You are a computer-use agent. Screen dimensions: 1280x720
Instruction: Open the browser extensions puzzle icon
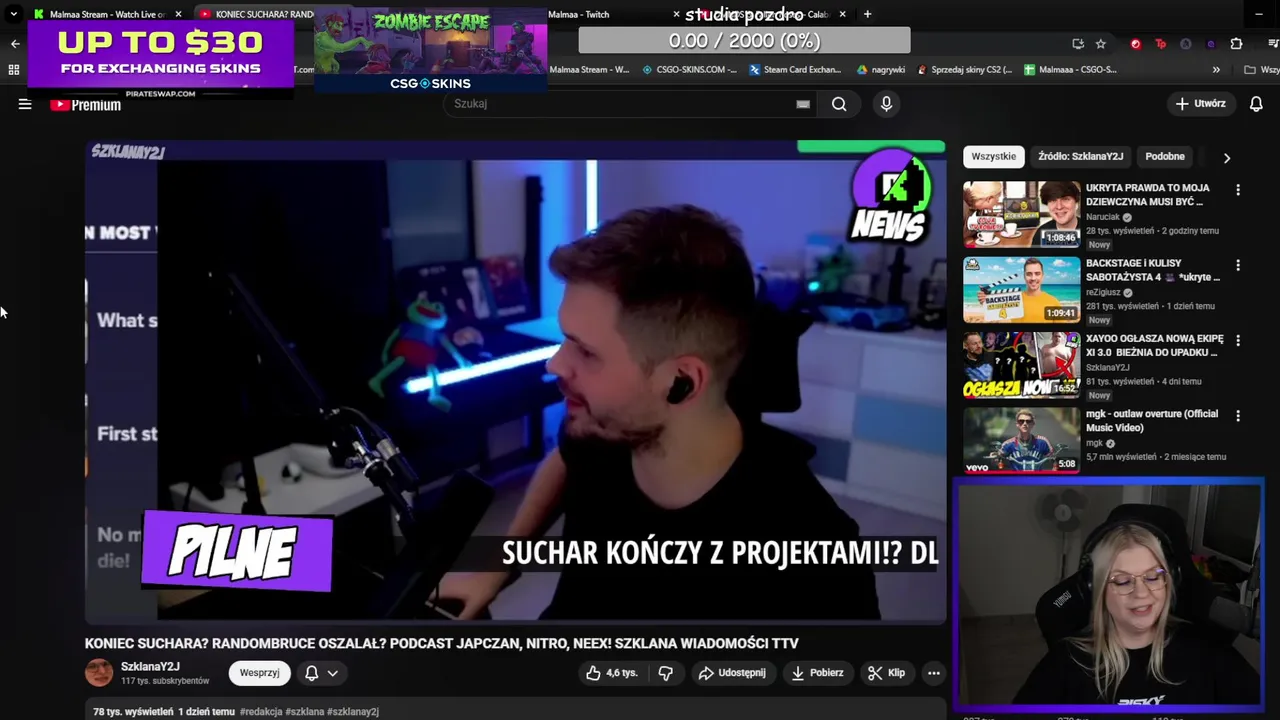(1236, 44)
